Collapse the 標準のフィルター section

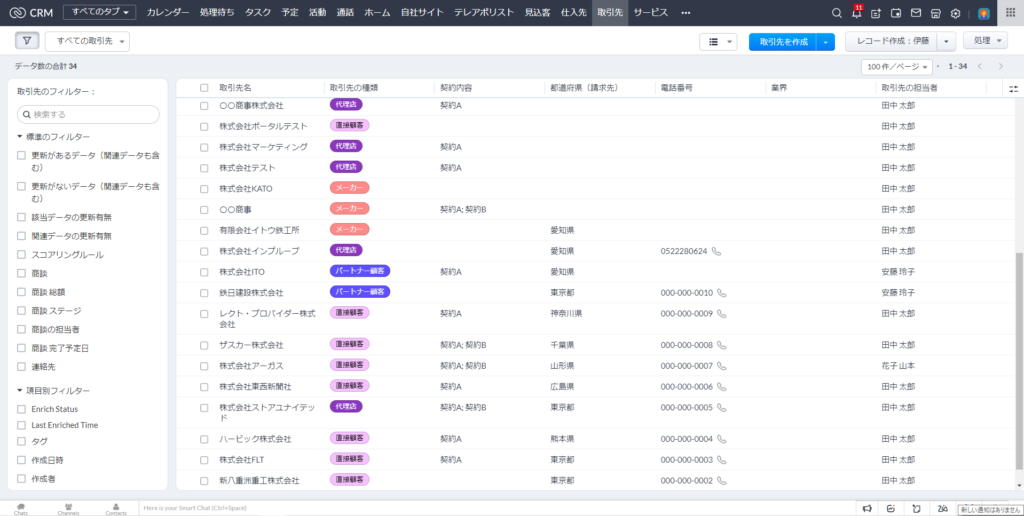point(54,137)
